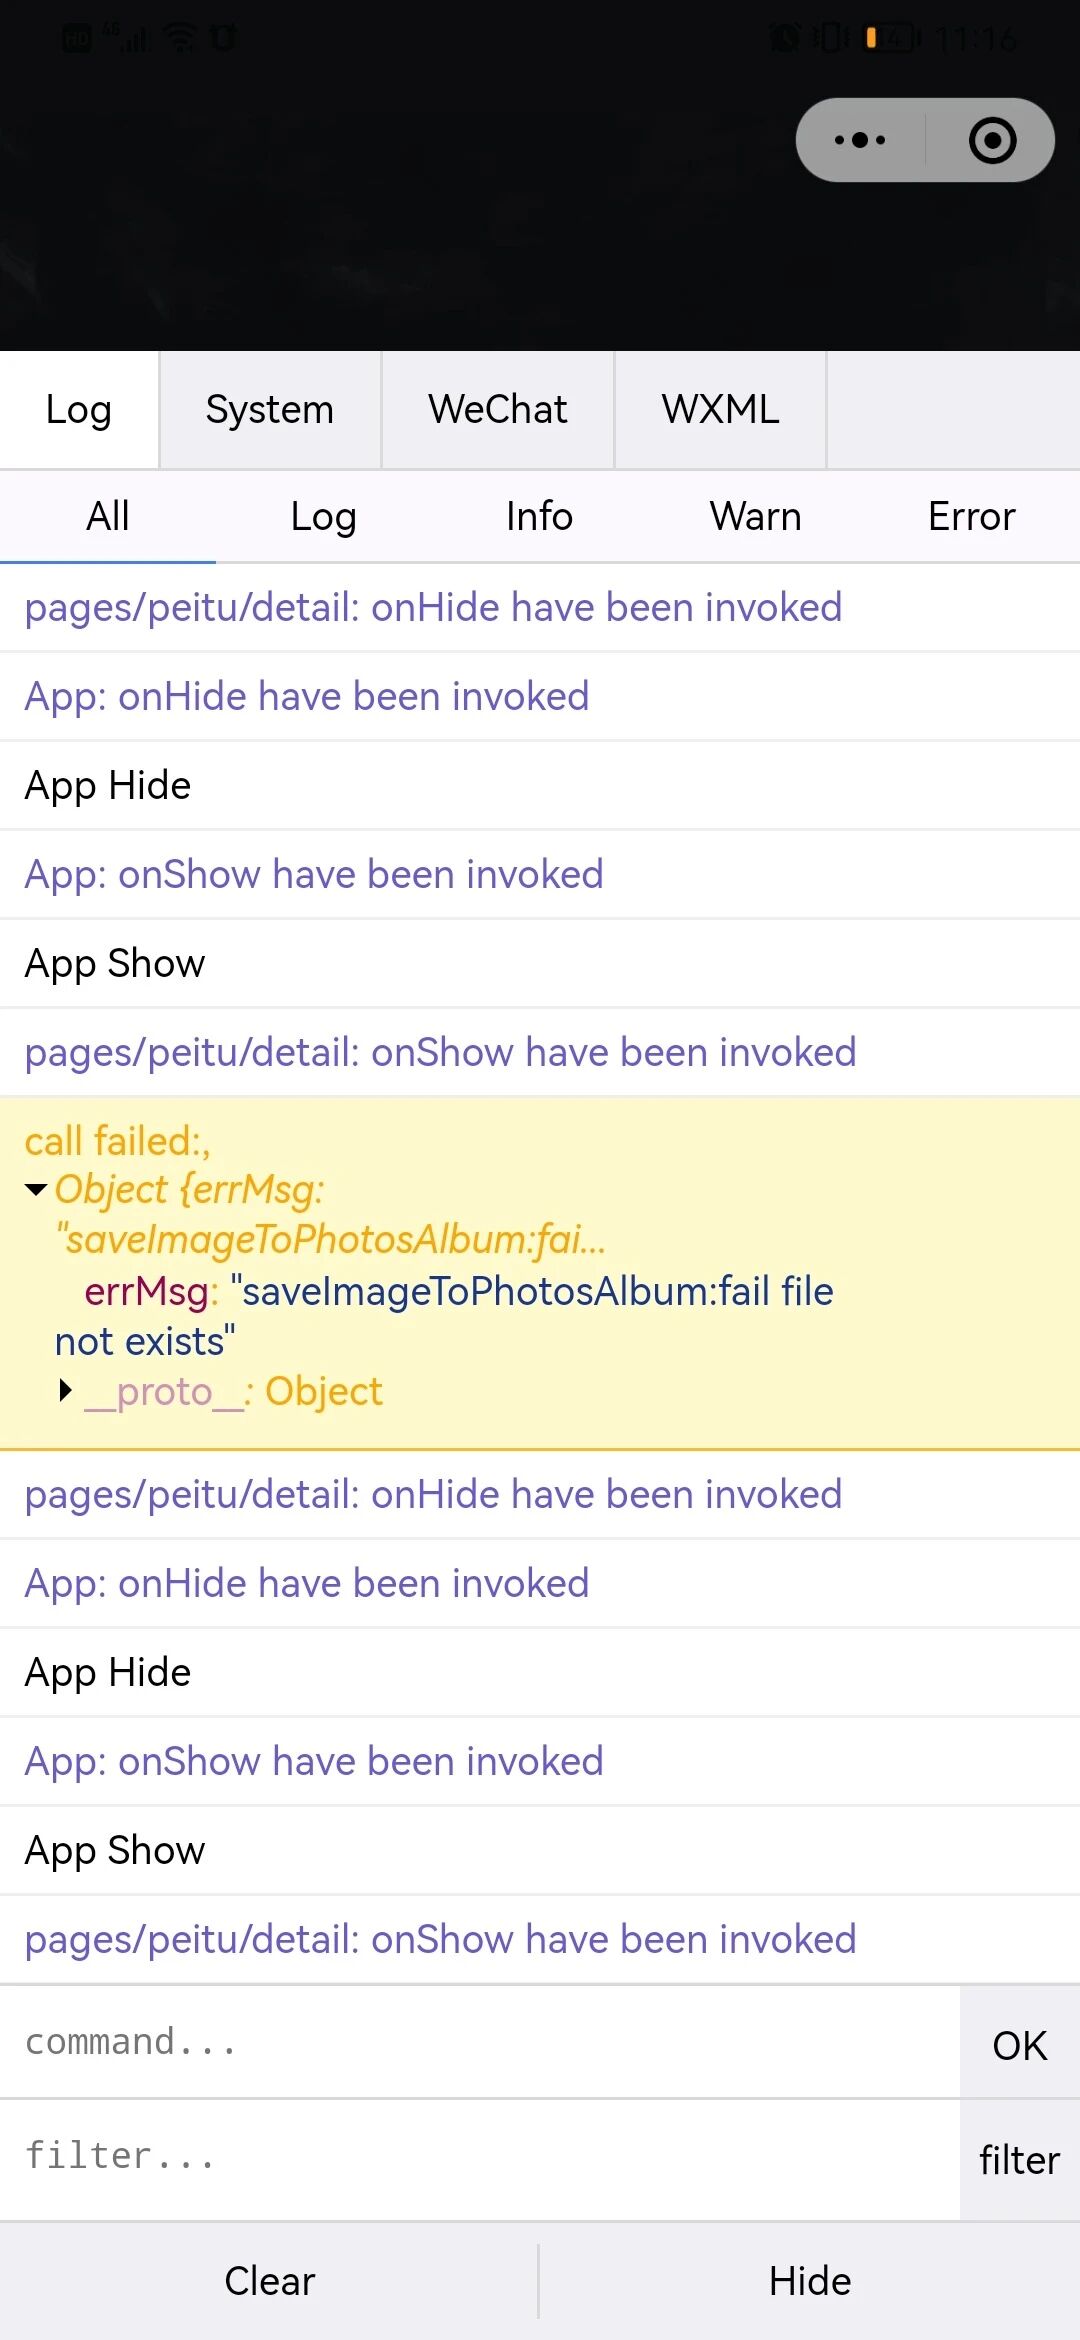
Task: Collapse the errMsg Object disclosure triangle
Action: [x=37, y=1189]
